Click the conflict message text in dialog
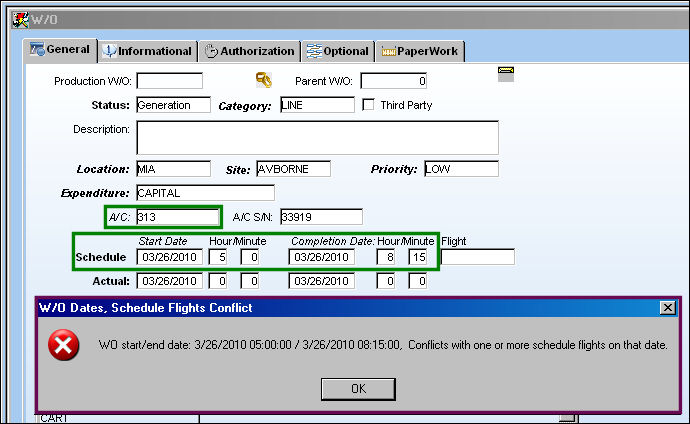 pos(383,345)
